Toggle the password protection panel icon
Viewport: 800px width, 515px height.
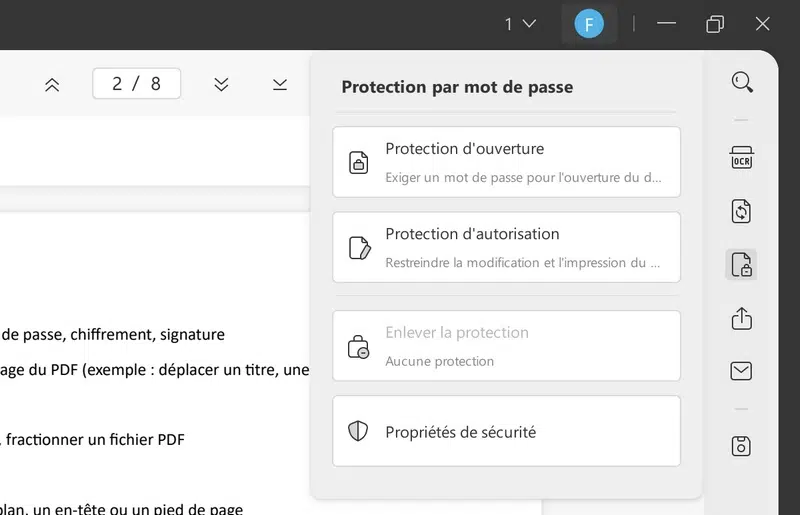coord(741,265)
